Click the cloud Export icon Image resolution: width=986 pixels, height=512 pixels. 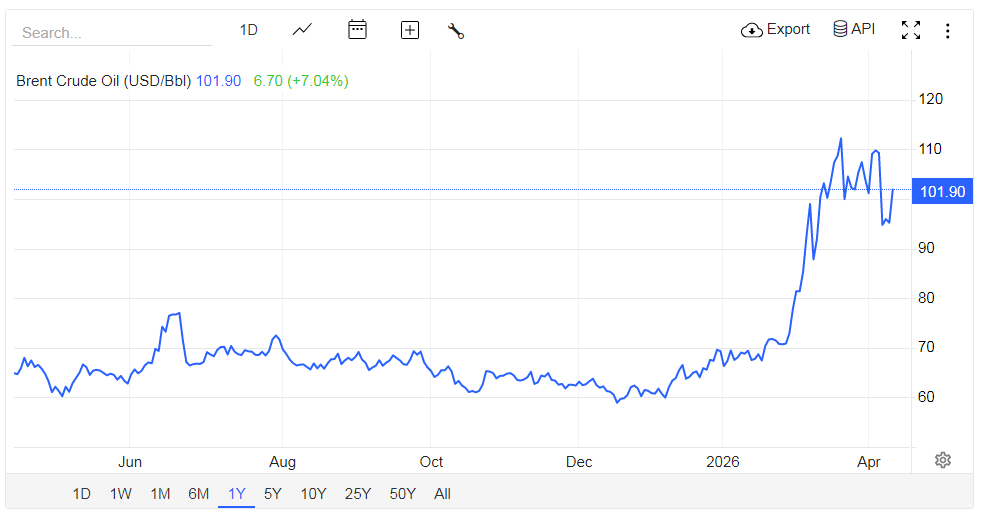click(x=752, y=30)
